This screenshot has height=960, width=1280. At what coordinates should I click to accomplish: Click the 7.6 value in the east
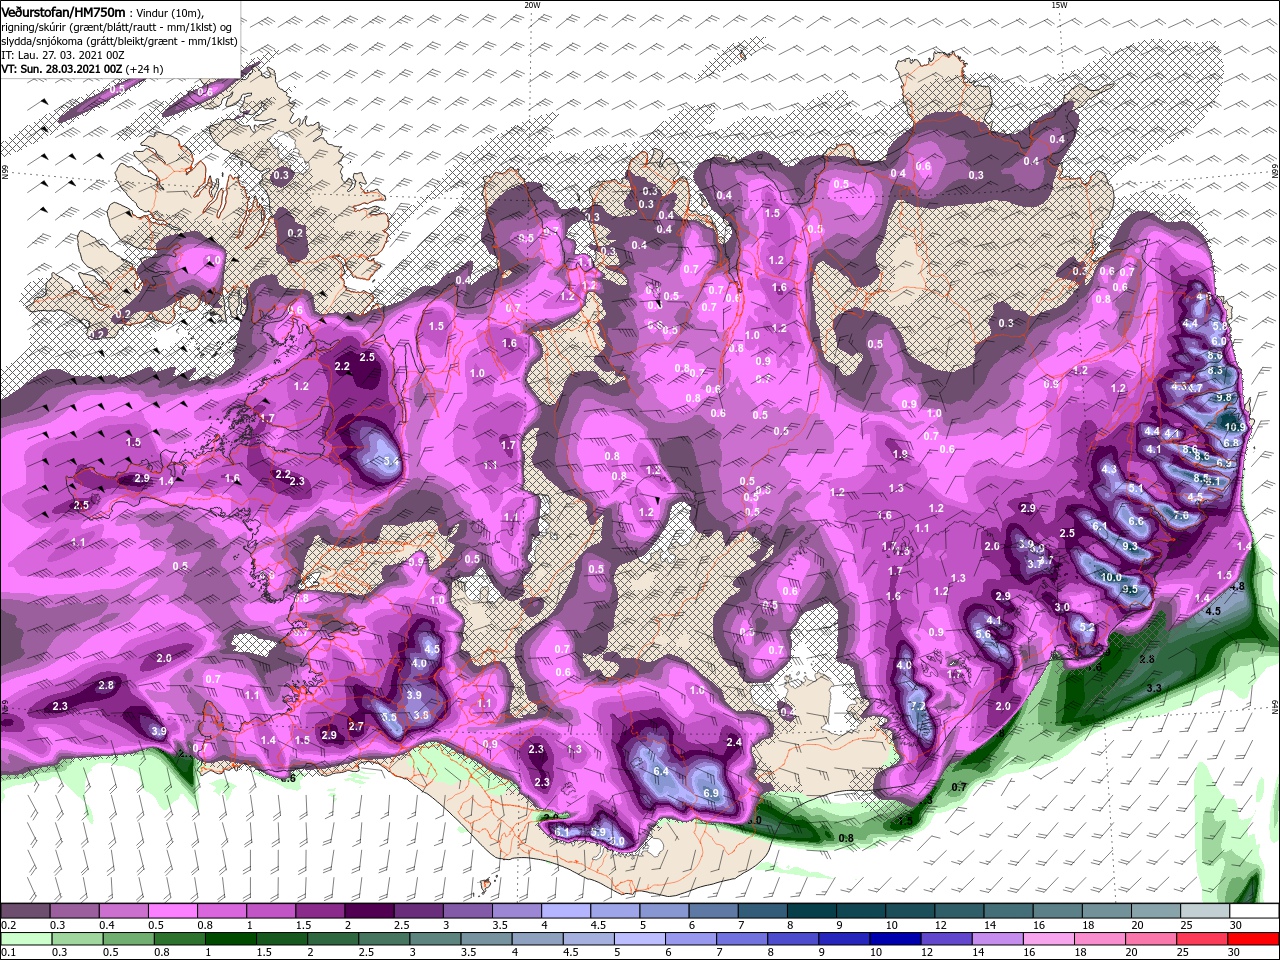tap(1181, 516)
